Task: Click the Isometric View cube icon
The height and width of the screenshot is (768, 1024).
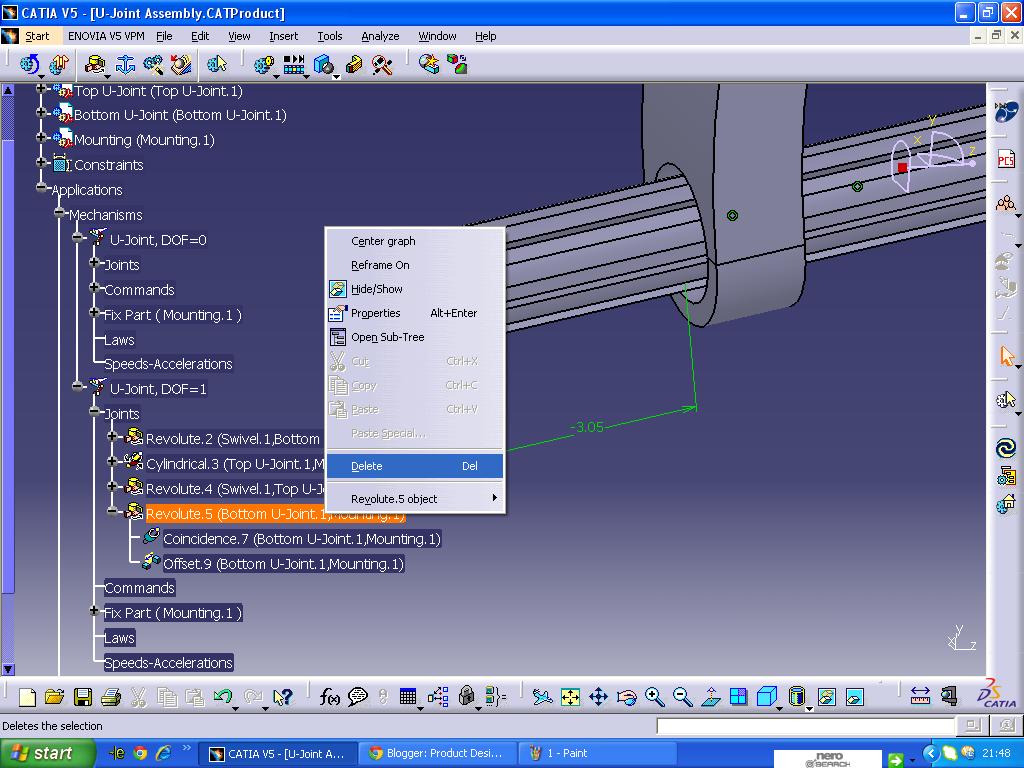Action: pos(767,697)
